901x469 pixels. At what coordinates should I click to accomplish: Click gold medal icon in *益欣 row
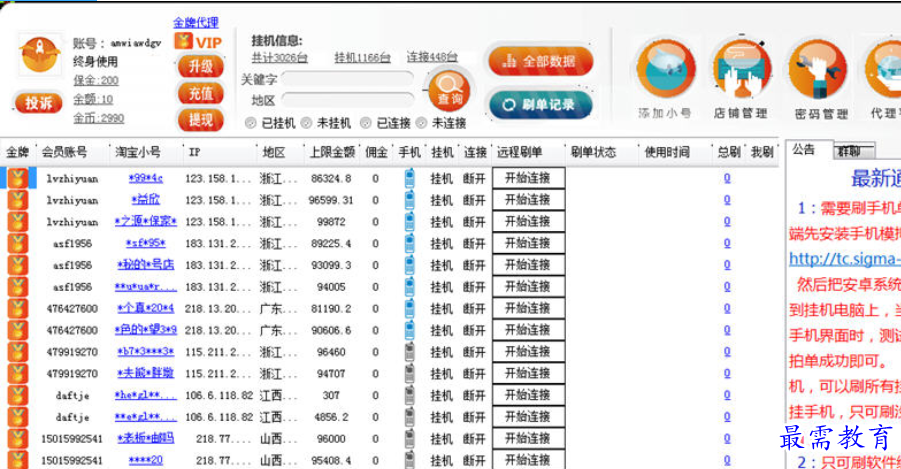tap(17, 201)
